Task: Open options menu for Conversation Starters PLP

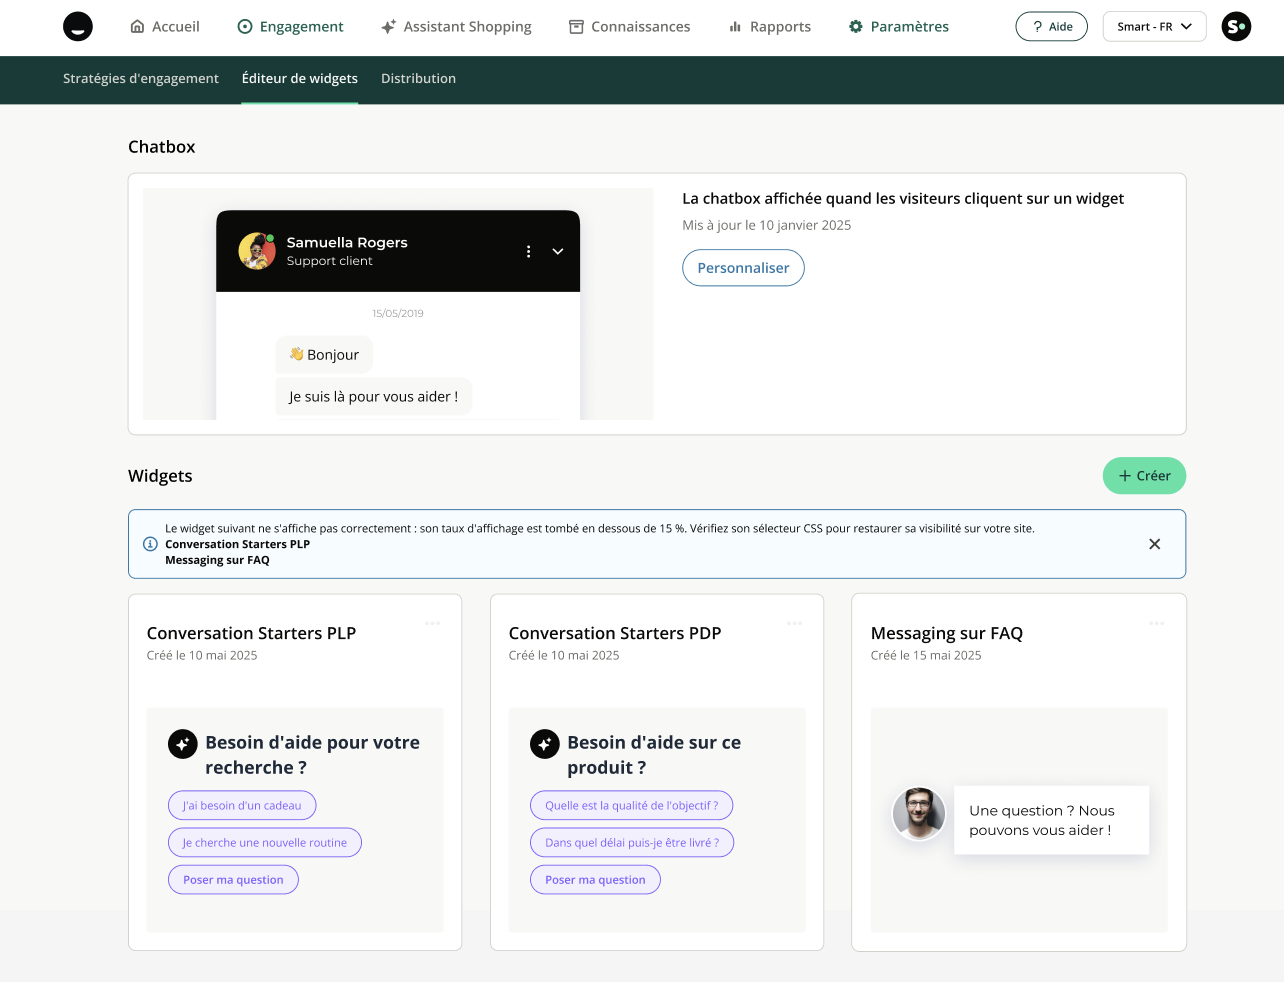Action: pos(432,624)
